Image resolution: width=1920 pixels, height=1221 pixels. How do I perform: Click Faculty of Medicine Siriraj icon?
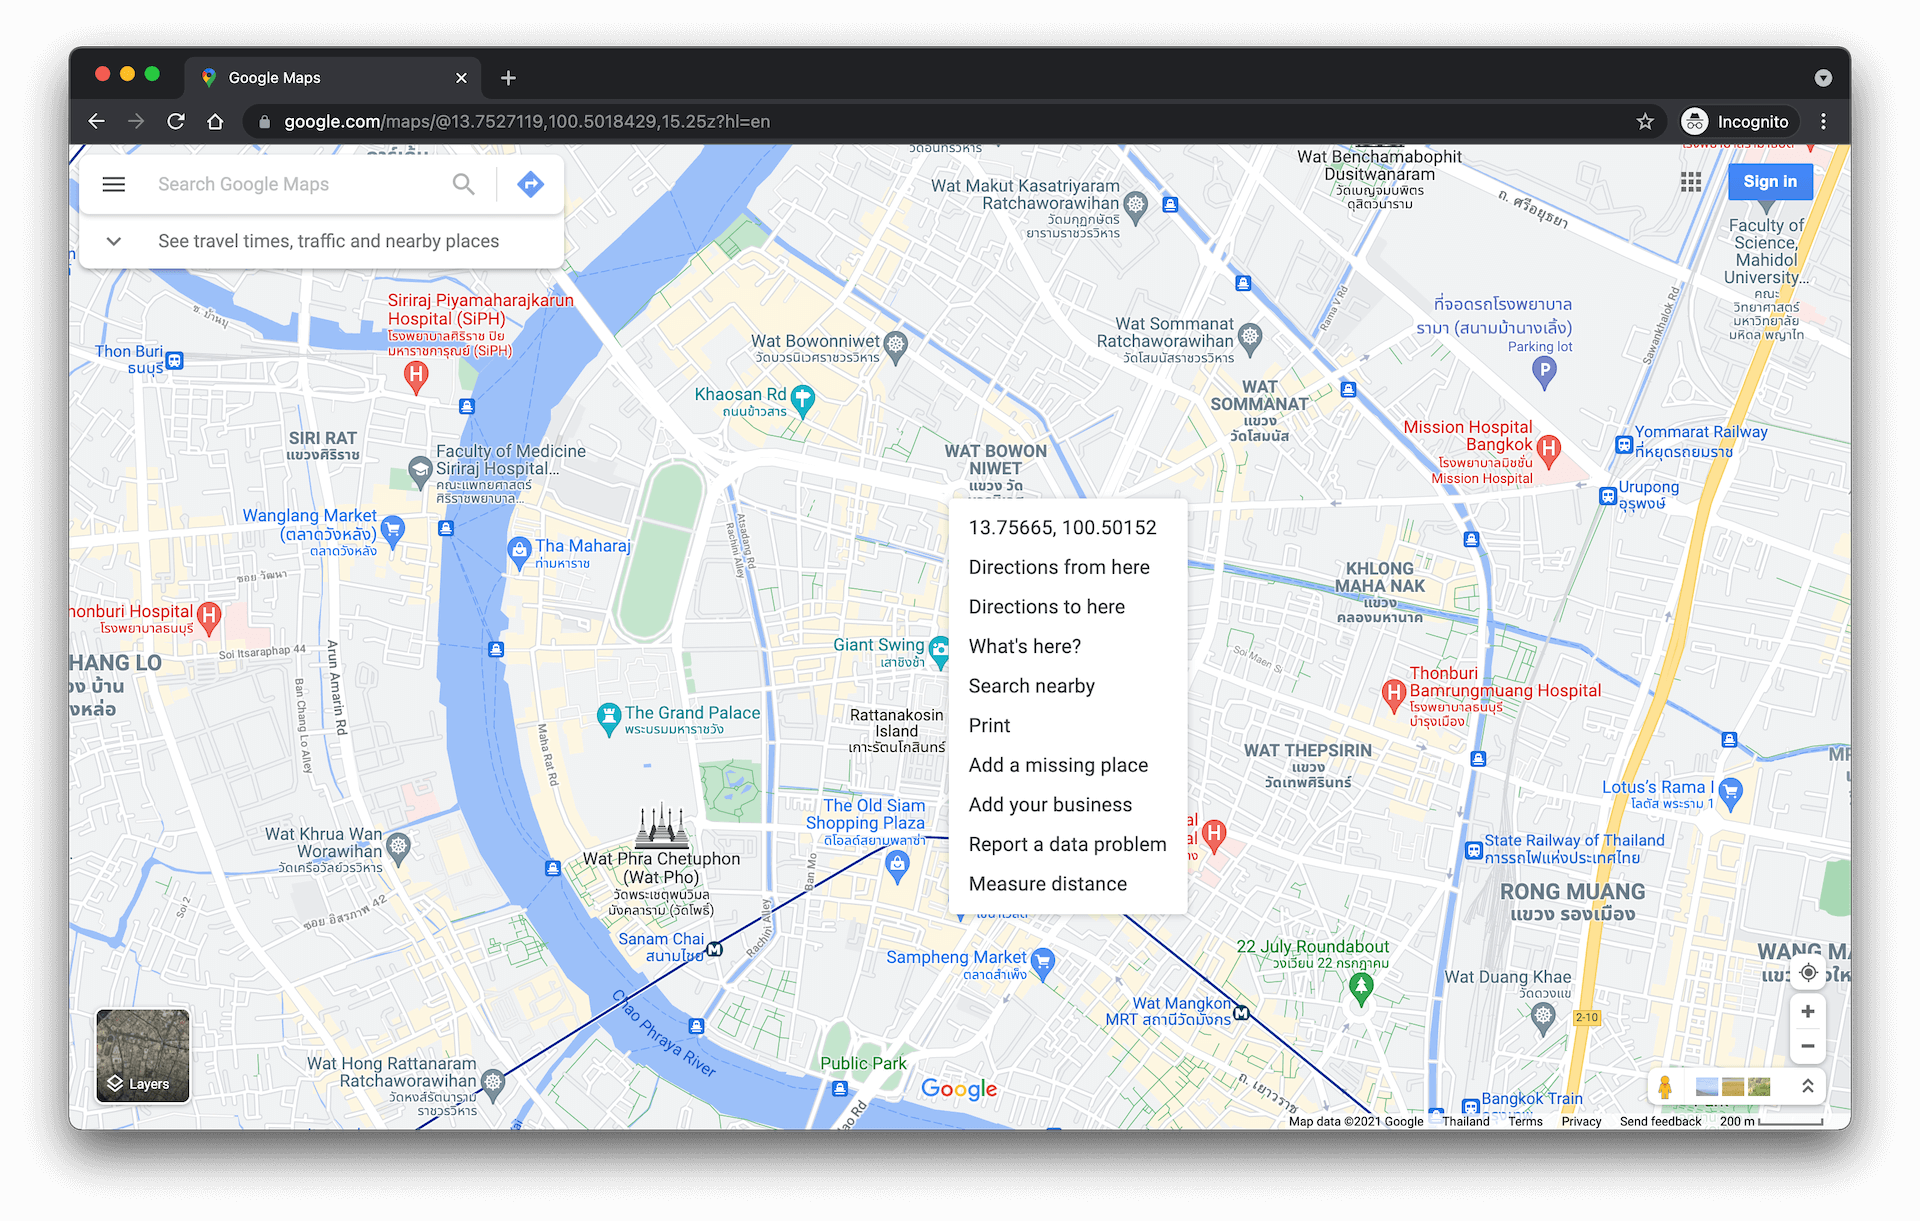(x=421, y=469)
